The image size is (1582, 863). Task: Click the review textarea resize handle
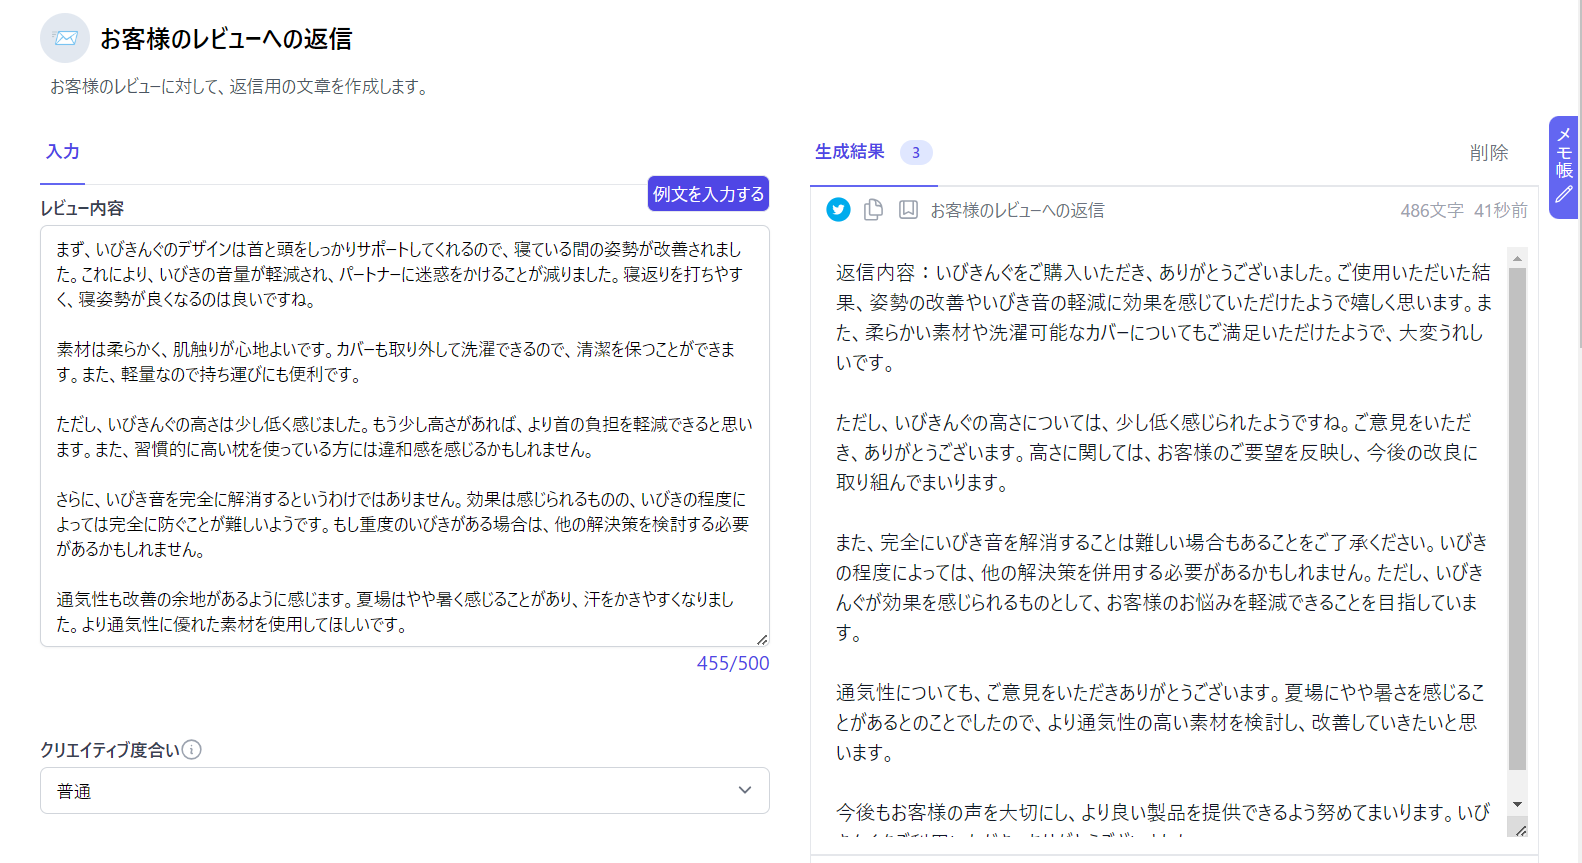762,639
